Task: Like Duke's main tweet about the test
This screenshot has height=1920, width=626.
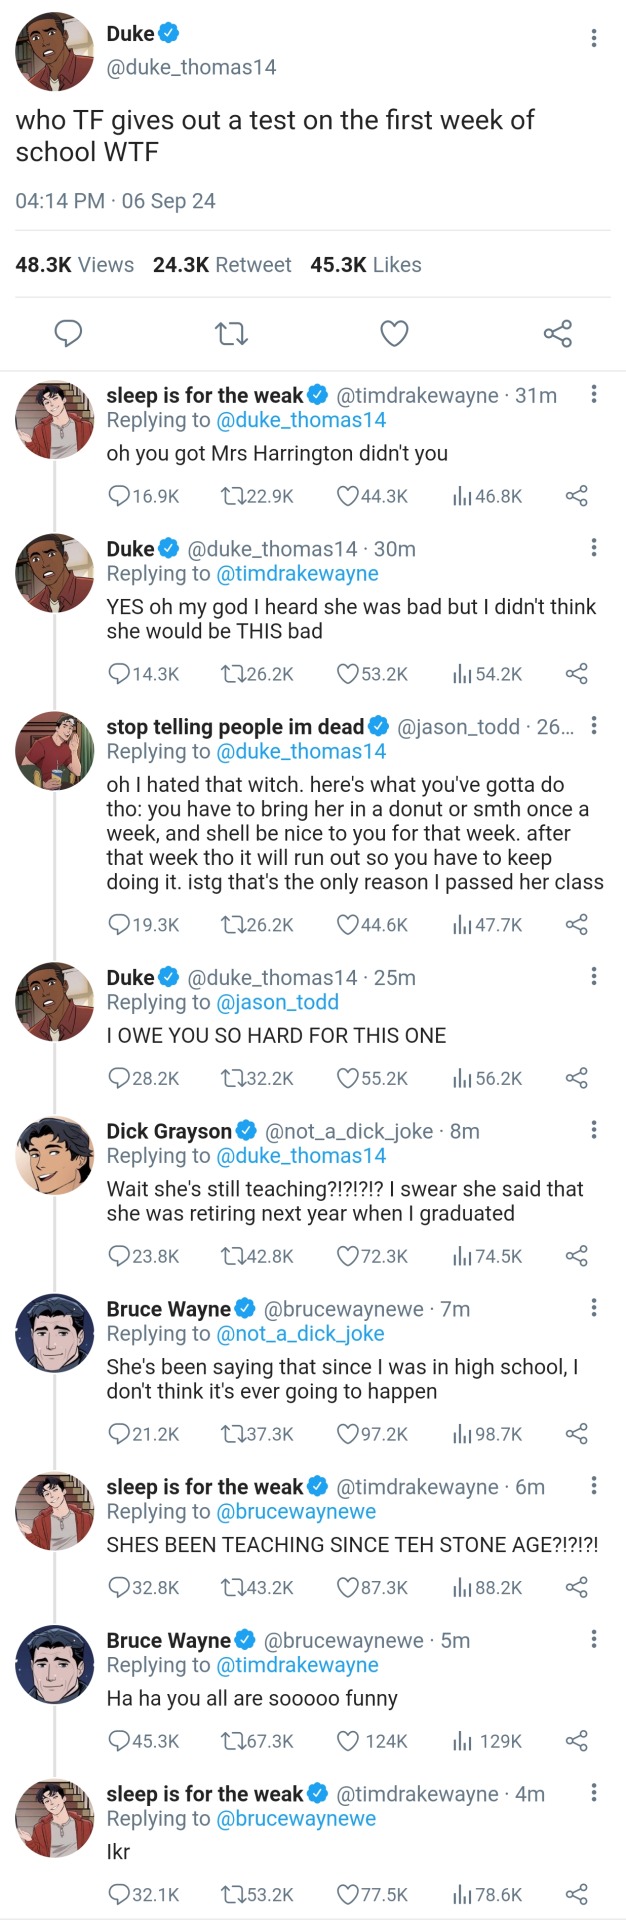Action: (x=394, y=333)
